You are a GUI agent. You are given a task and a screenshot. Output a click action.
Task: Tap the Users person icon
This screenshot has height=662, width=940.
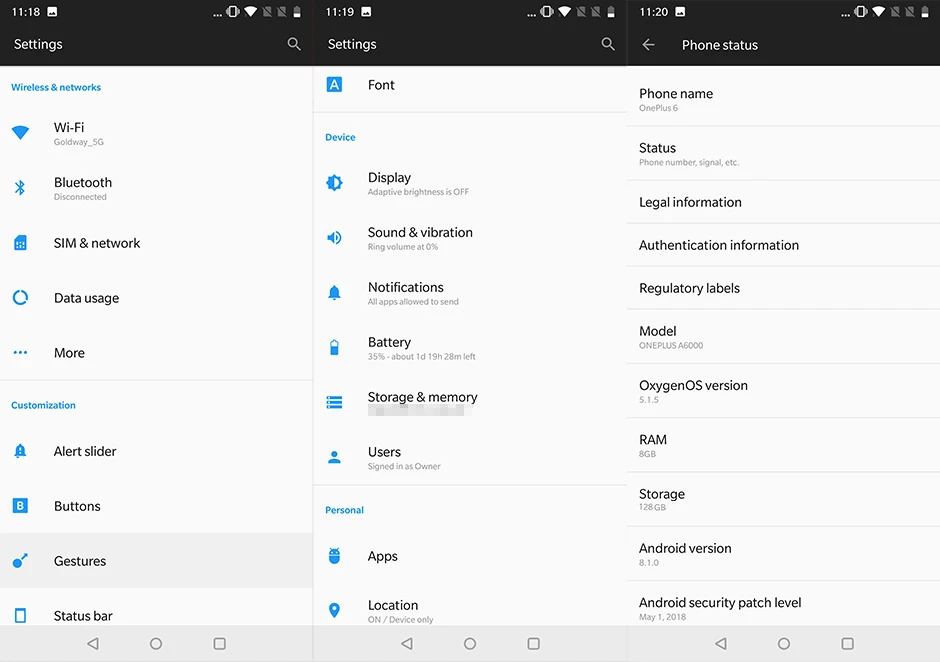pos(335,458)
